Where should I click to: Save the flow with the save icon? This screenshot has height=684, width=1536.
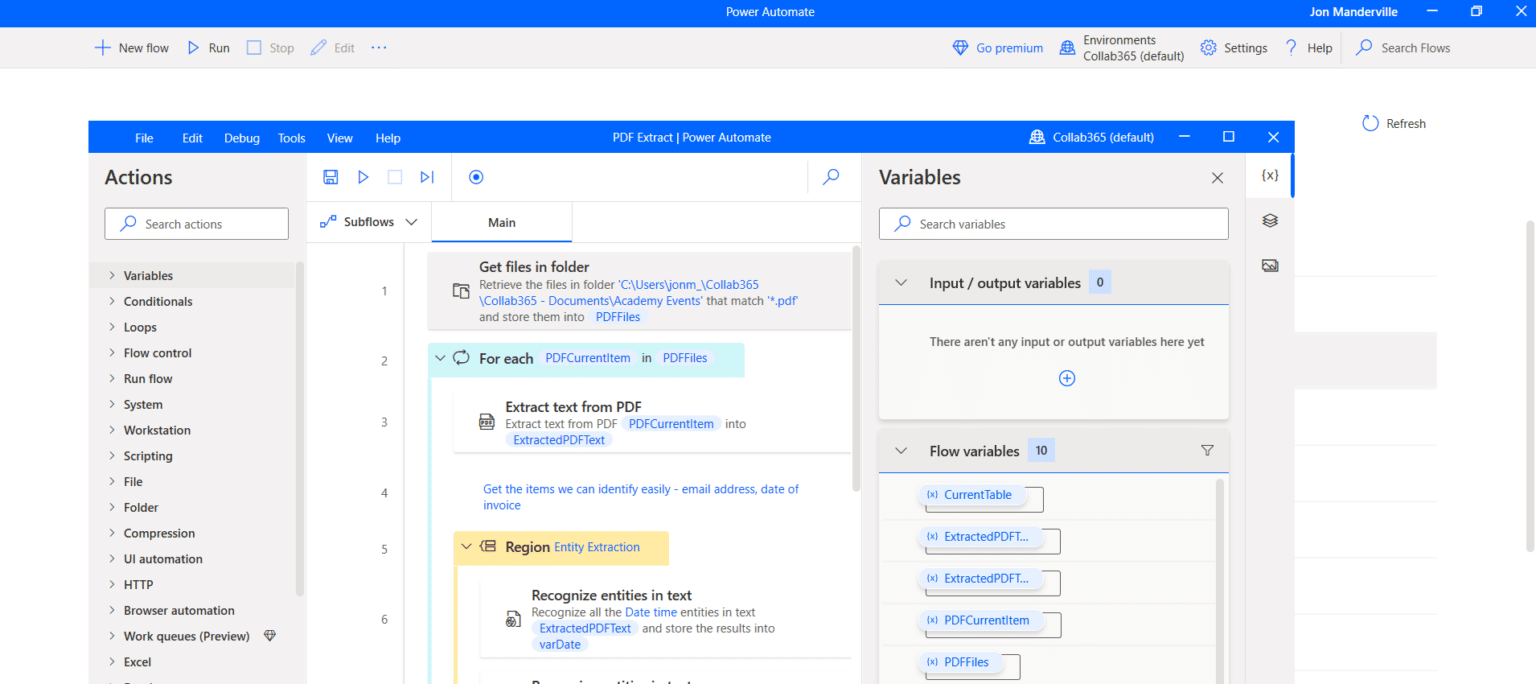tap(330, 177)
